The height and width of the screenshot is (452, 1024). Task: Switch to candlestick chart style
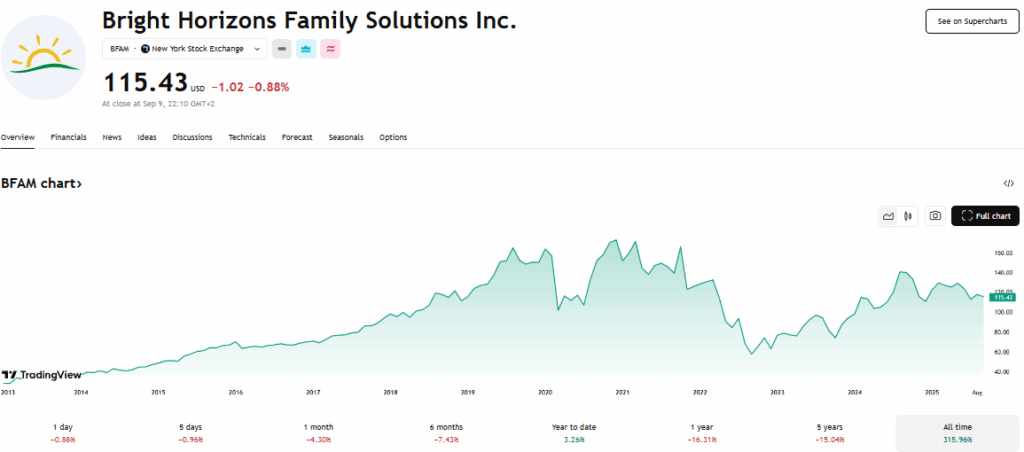(908, 216)
